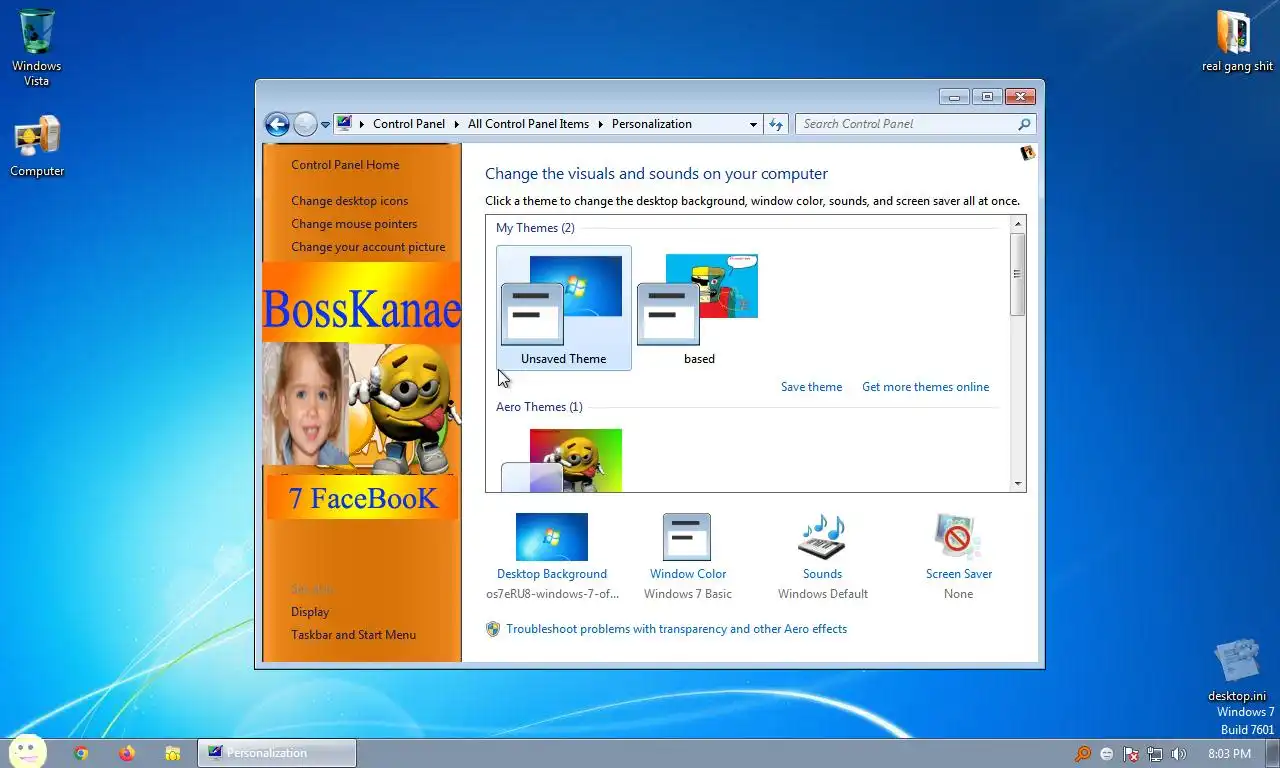Click the theme list scrollbar thumb

pyautogui.click(x=1018, y=274)
